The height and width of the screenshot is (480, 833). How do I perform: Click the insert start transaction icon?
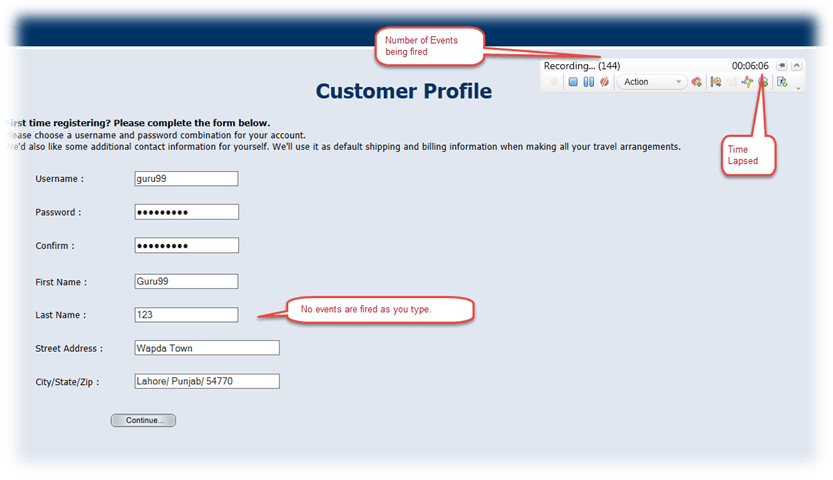click(x=716, y=82)
